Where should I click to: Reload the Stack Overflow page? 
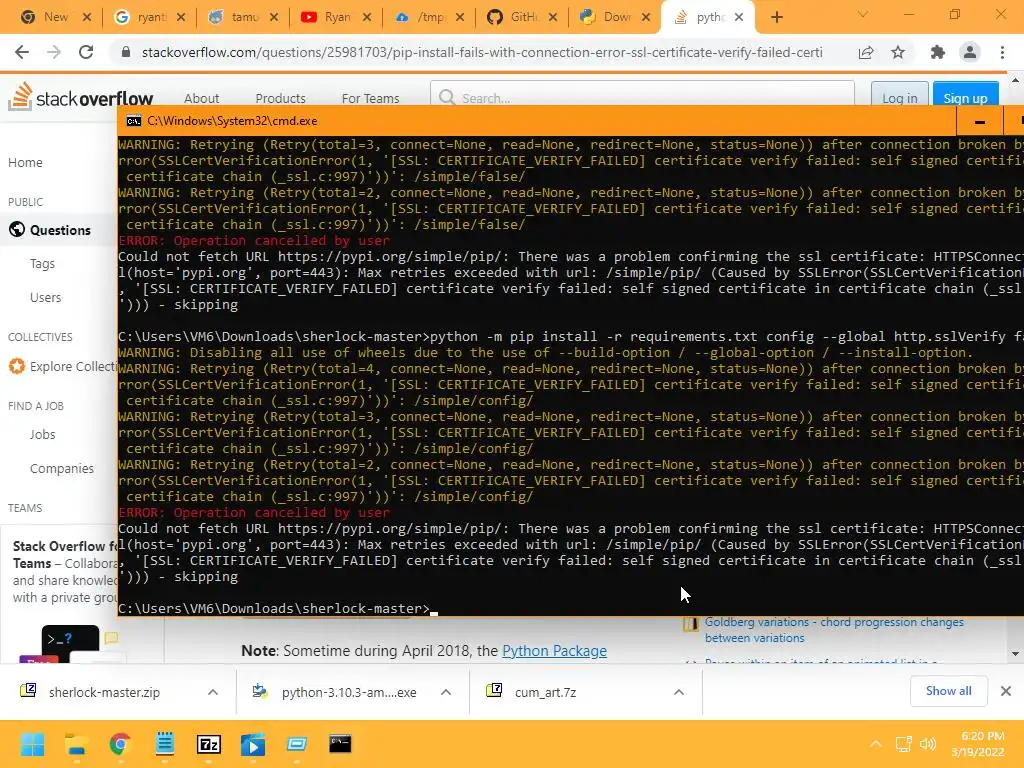click(86, 52)
